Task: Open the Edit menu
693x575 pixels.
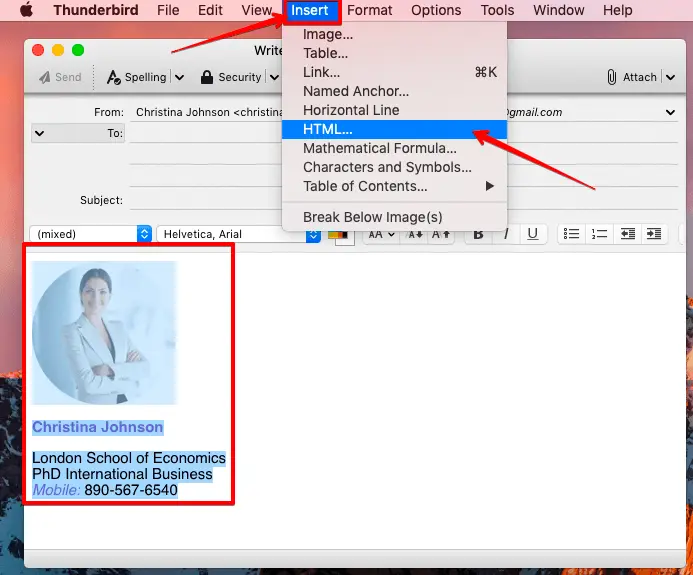Action: coord(210,10)
